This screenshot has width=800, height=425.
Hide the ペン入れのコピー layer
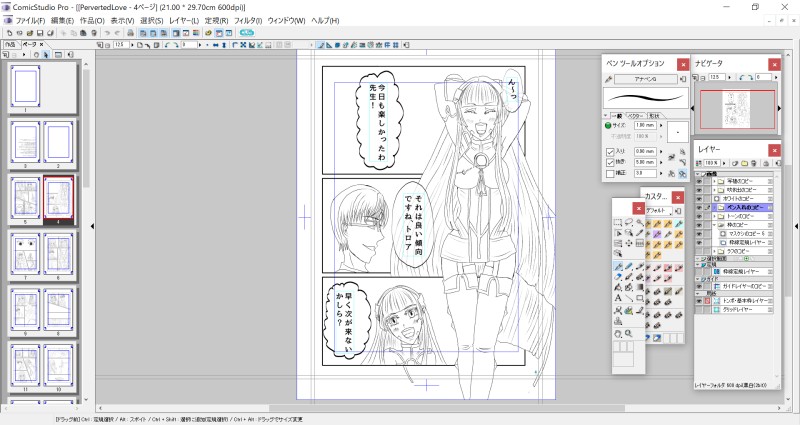(x=698, y=207)
